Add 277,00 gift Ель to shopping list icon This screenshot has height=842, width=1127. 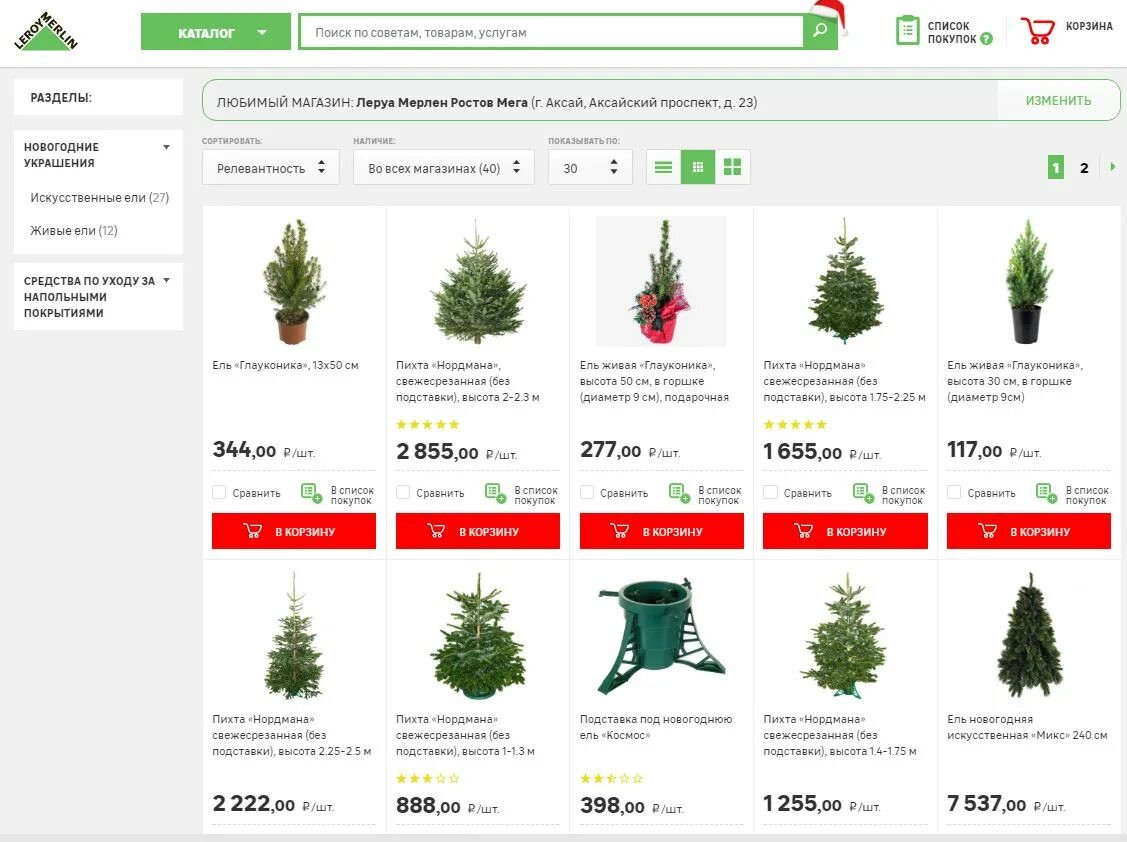click(679, 493)
